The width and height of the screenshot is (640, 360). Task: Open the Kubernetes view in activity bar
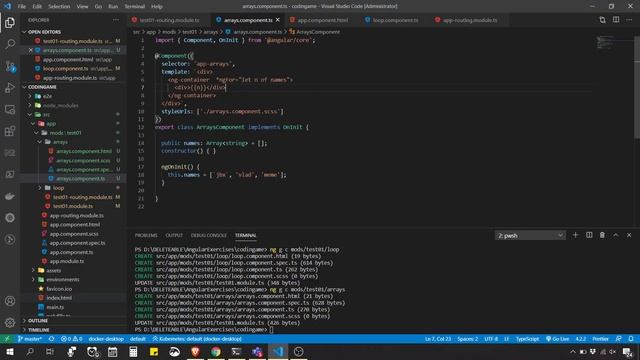pos(10,218)
